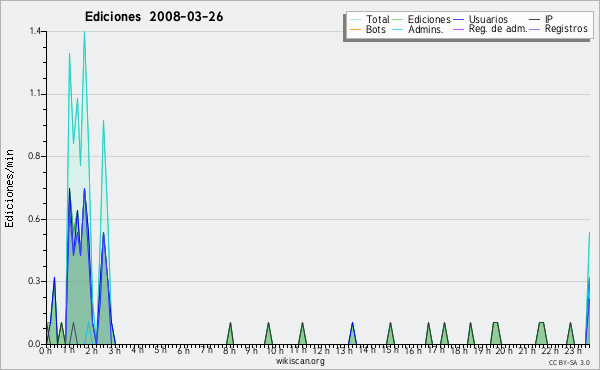This screenshot has height=370, width=600.
Task: Click the IP legend entry
Action: tap(541, 19)
